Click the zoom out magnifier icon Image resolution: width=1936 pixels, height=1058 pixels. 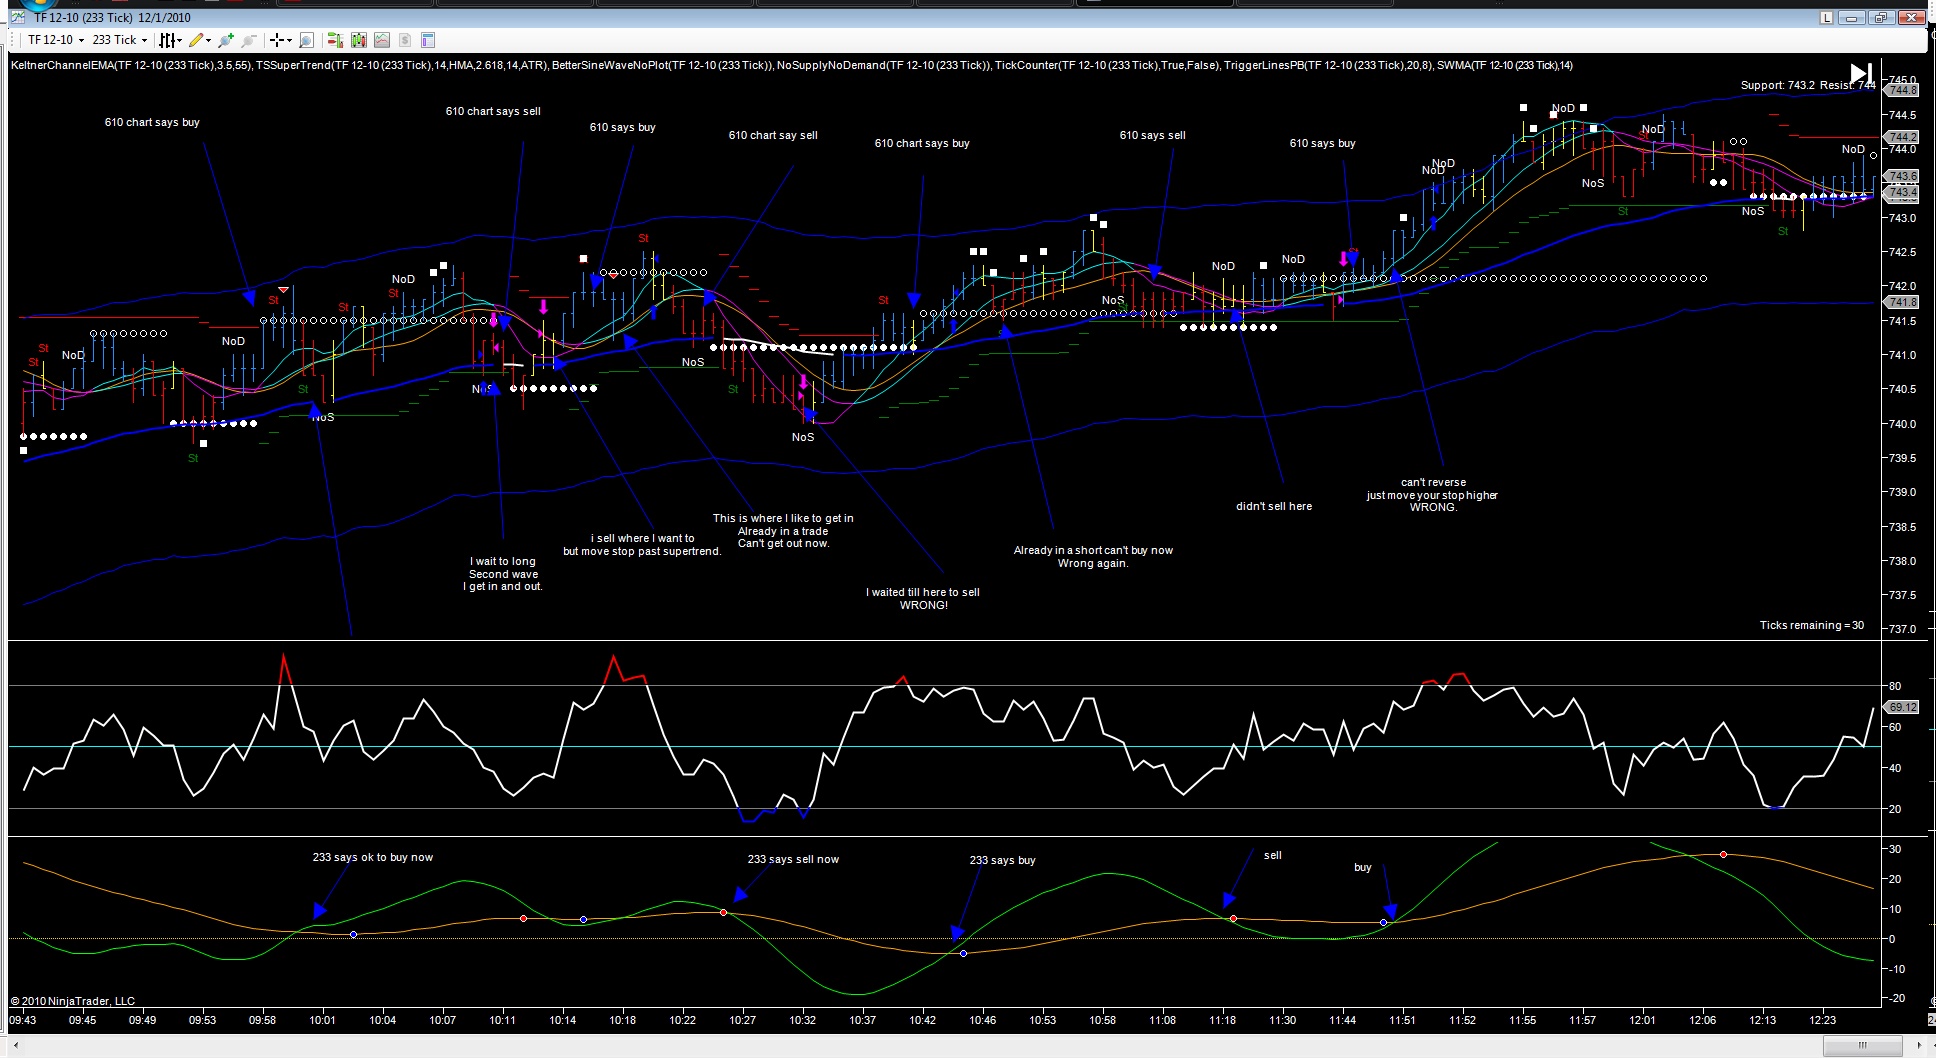coord(249,40)
